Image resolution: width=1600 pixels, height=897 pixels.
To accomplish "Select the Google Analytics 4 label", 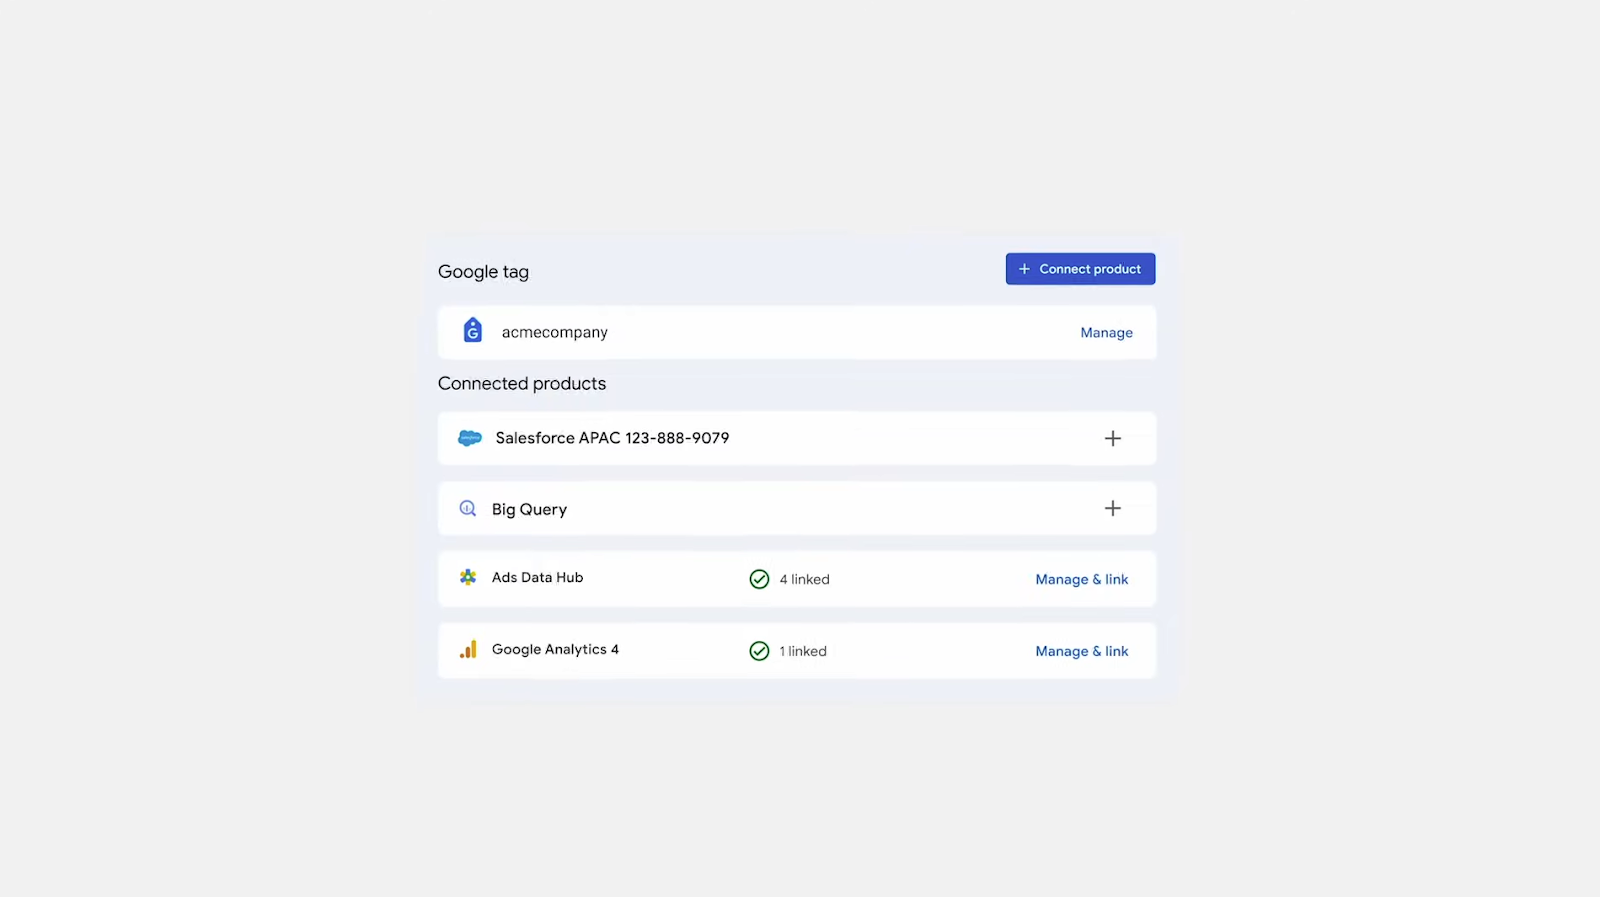I will [555, 649].
